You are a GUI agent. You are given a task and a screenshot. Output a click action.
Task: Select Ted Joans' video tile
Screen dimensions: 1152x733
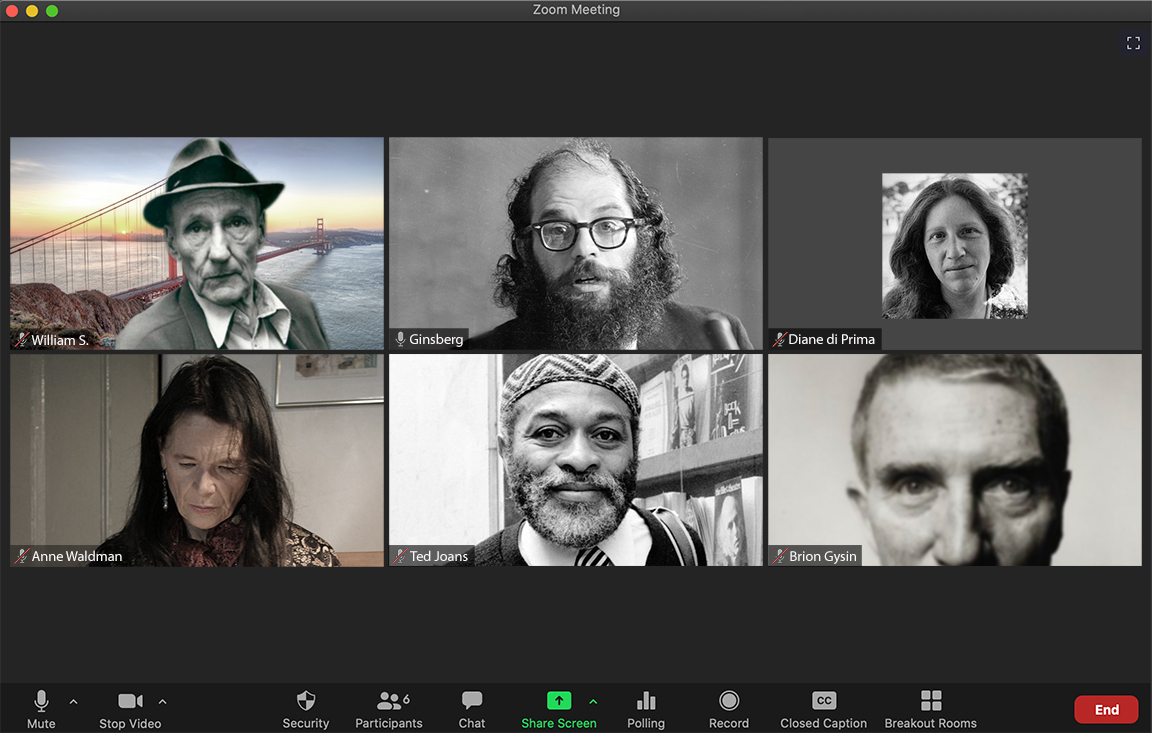(575, 460)
